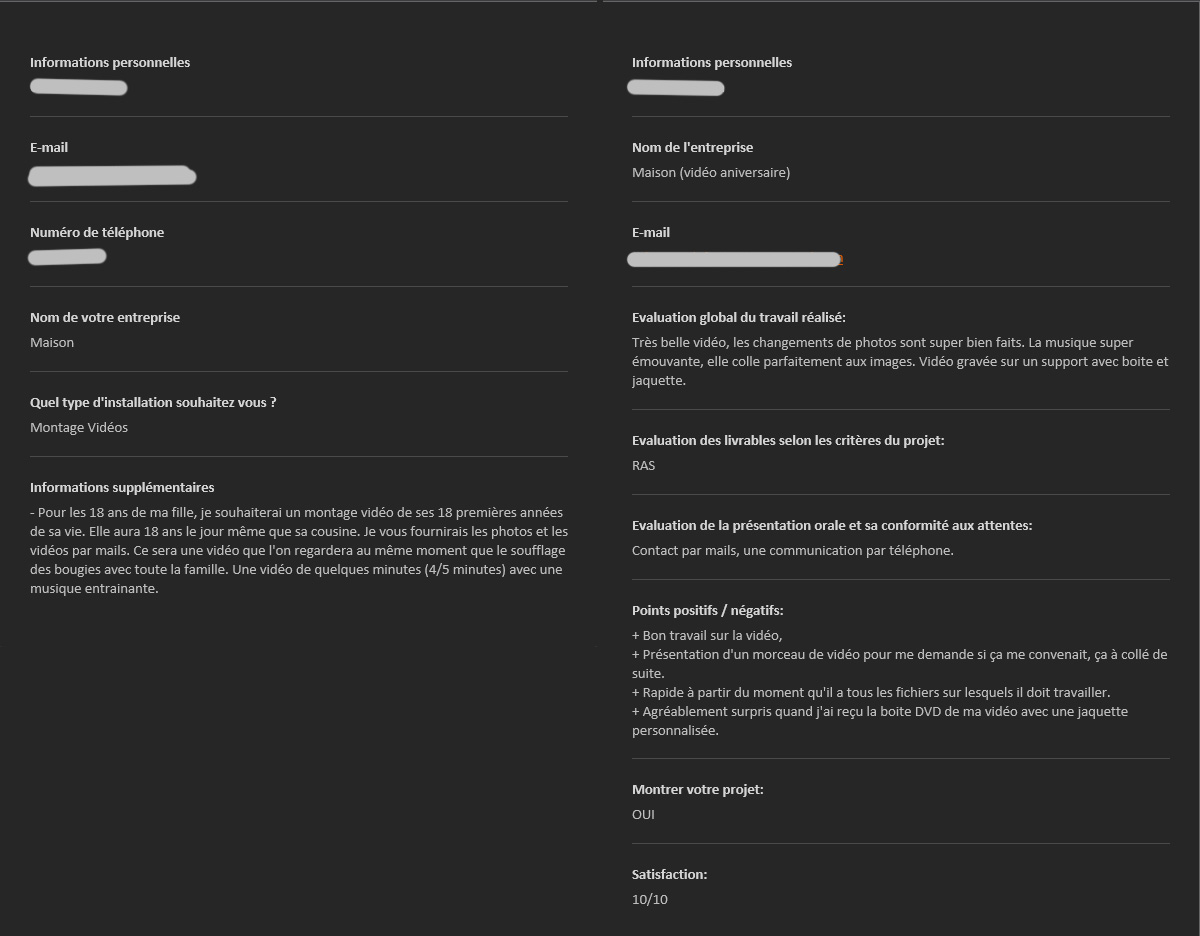Click the "Numéro de téléphone" label
The image size is (1200, 936).
pyautogui.click(x=97, y=233)
